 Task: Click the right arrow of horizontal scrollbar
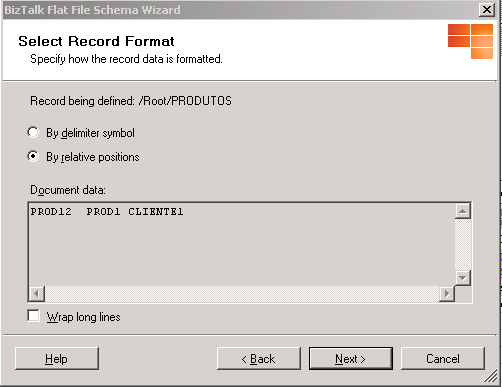pyautogui.click(x=447, y=294)
